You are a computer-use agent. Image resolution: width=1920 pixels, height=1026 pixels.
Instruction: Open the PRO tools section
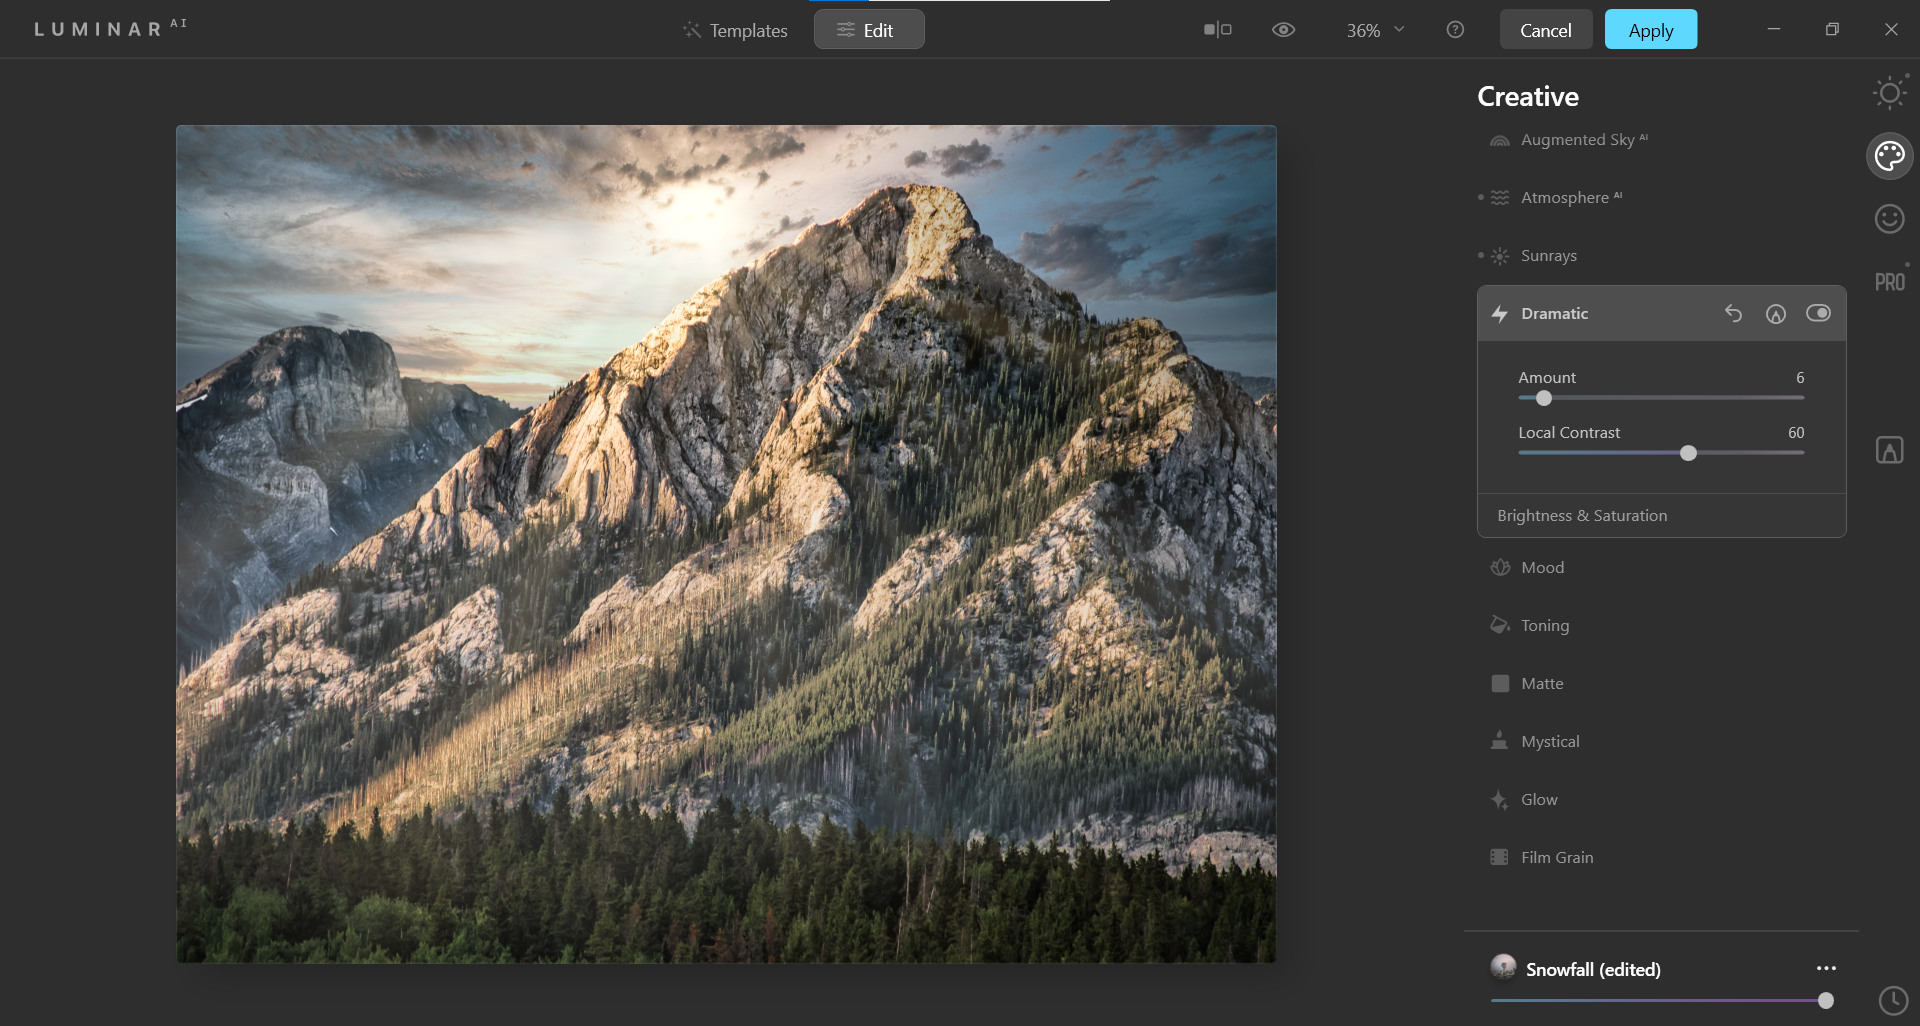[x=1889, y=282]
